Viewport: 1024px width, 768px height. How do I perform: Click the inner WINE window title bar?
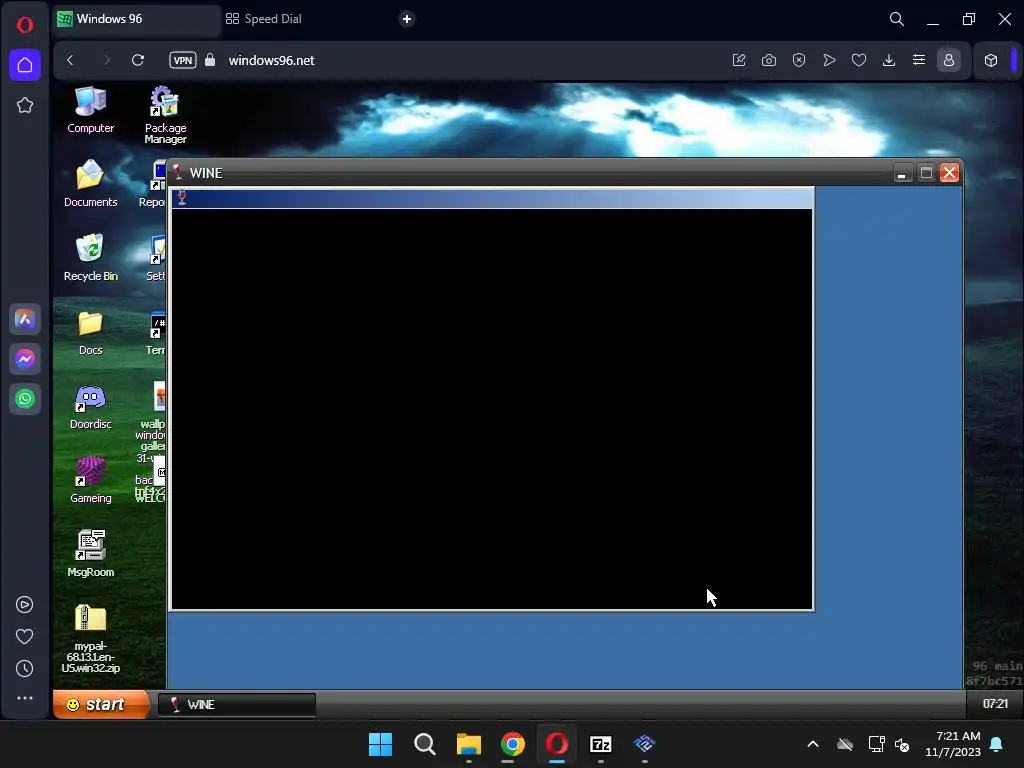coord(492,198)
